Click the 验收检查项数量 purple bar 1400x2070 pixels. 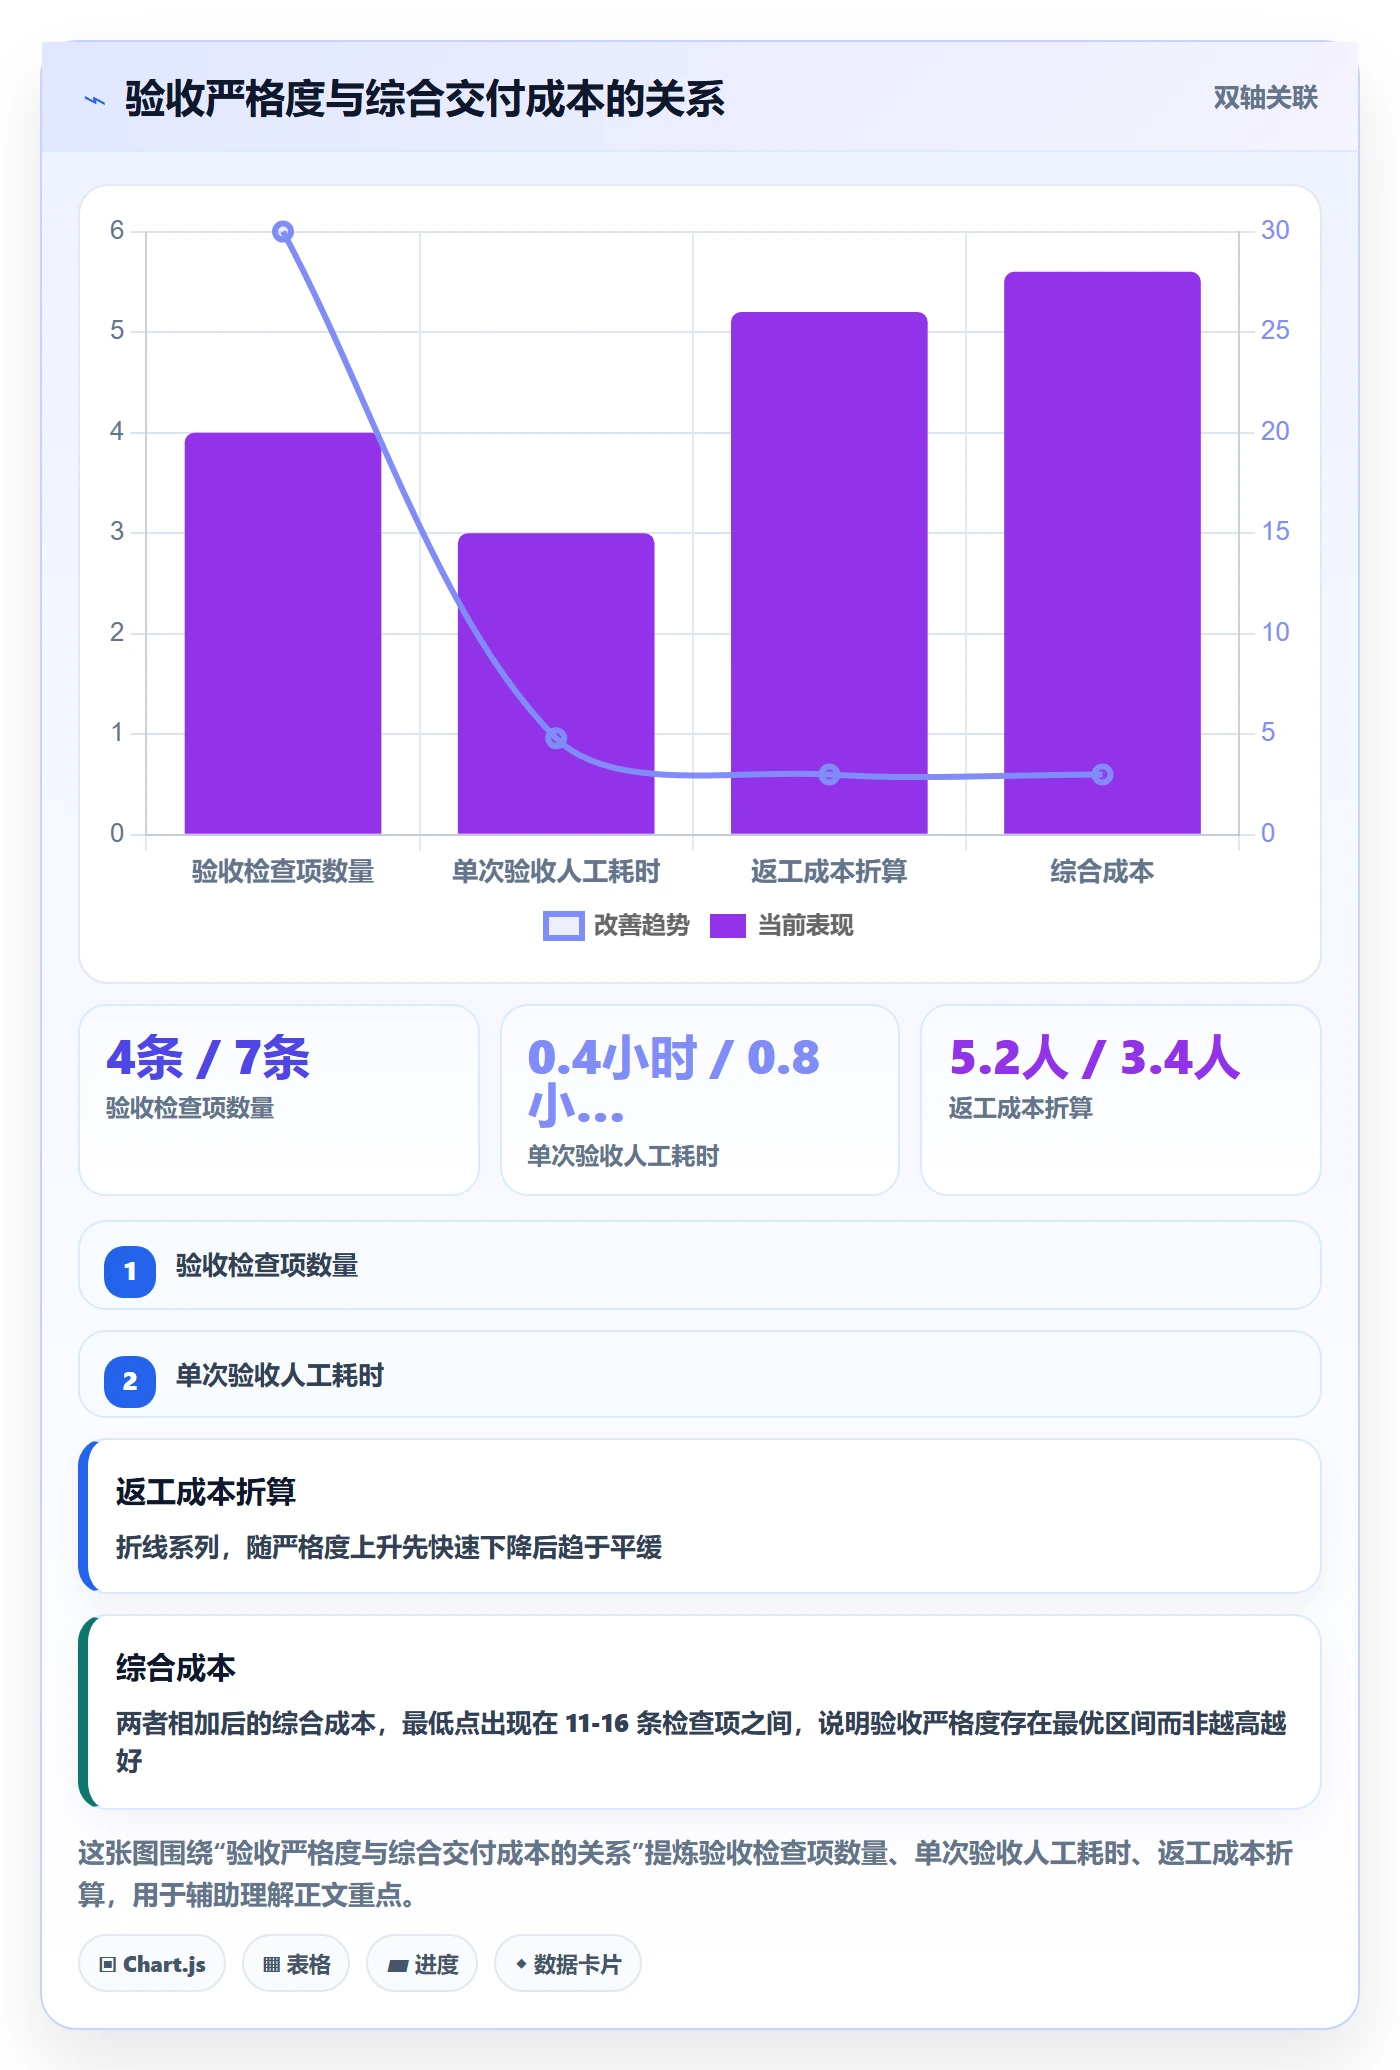point(283,633)
